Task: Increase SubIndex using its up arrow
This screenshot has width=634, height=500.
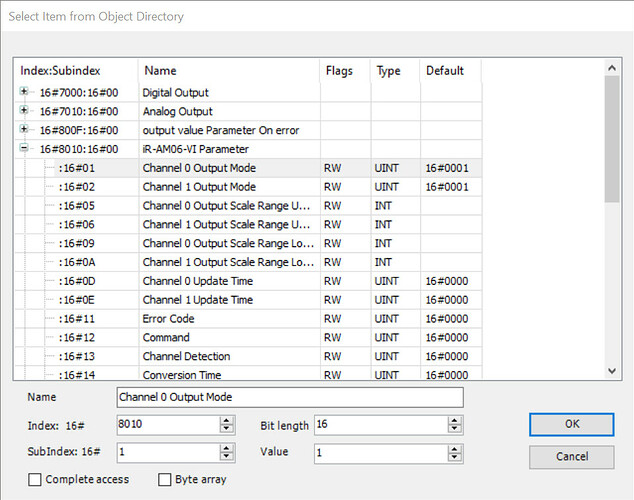Action: pyautogui.click(x=226, y=448)
